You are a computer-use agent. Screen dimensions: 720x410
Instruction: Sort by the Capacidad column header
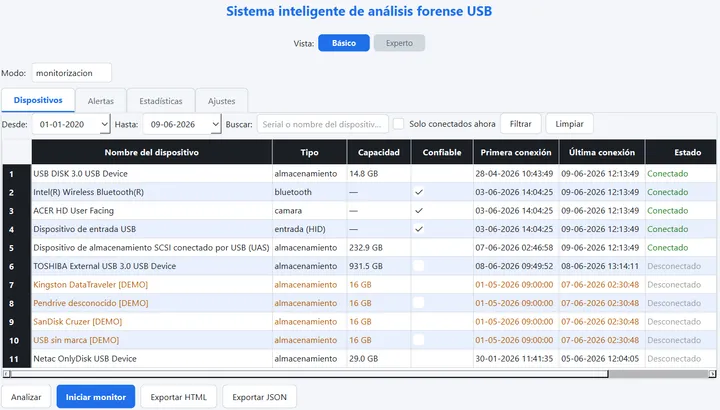[x=379, y=152]
